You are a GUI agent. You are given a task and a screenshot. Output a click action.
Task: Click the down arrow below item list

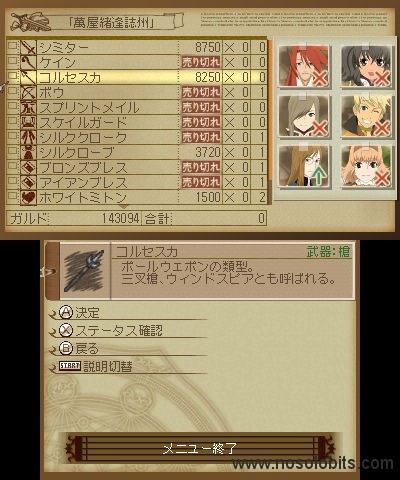click(123, 207)
